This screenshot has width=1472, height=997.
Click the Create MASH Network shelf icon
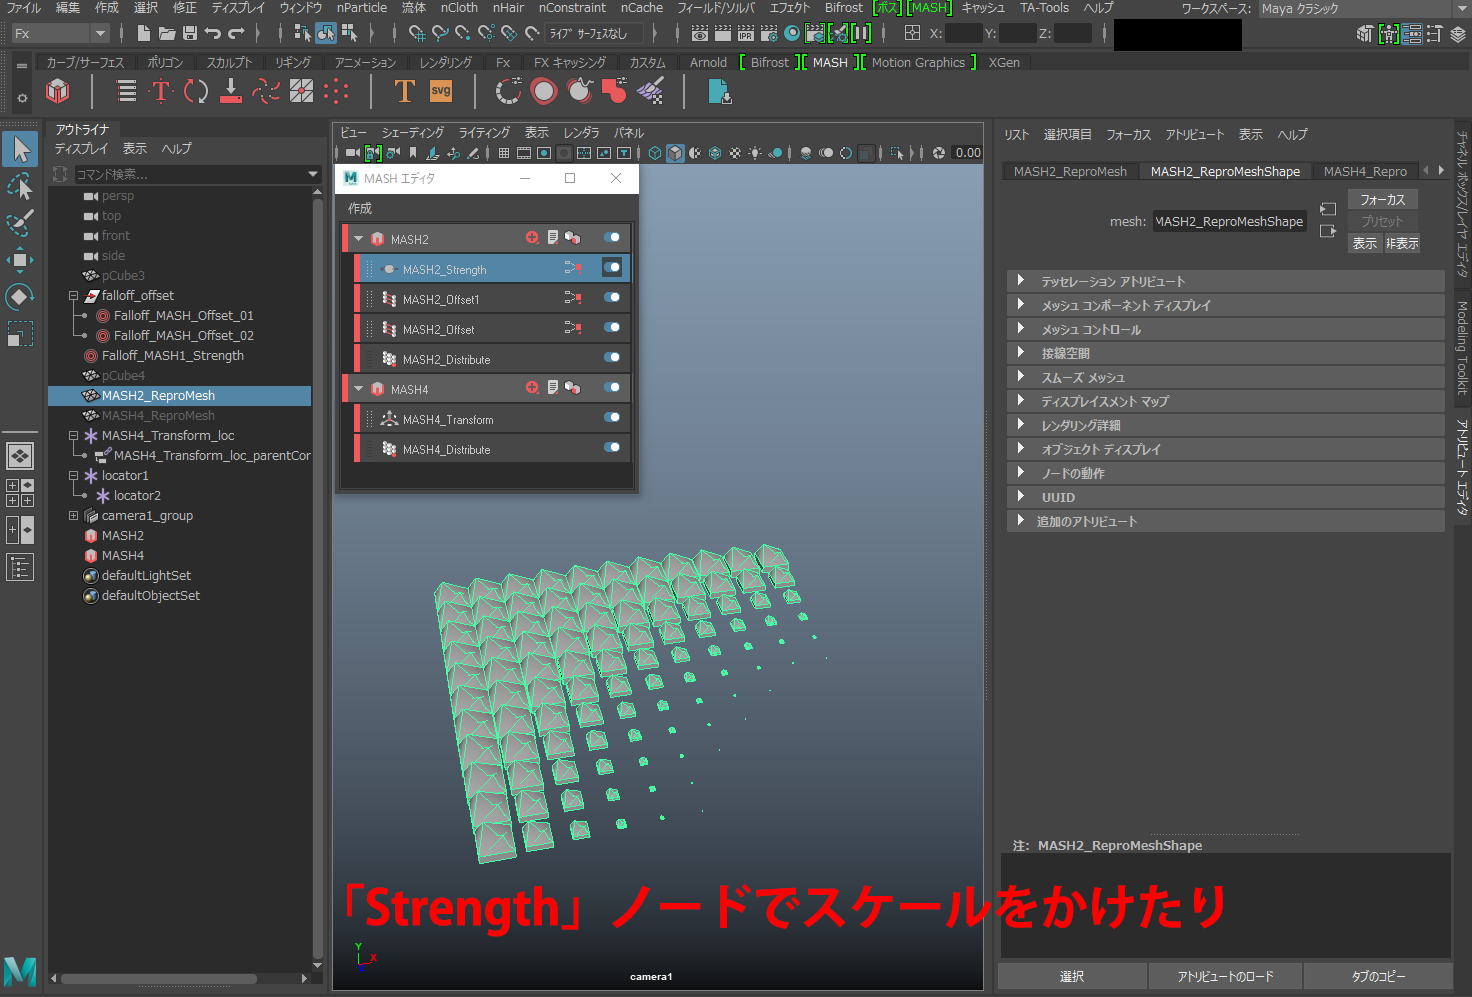point(58,92)
